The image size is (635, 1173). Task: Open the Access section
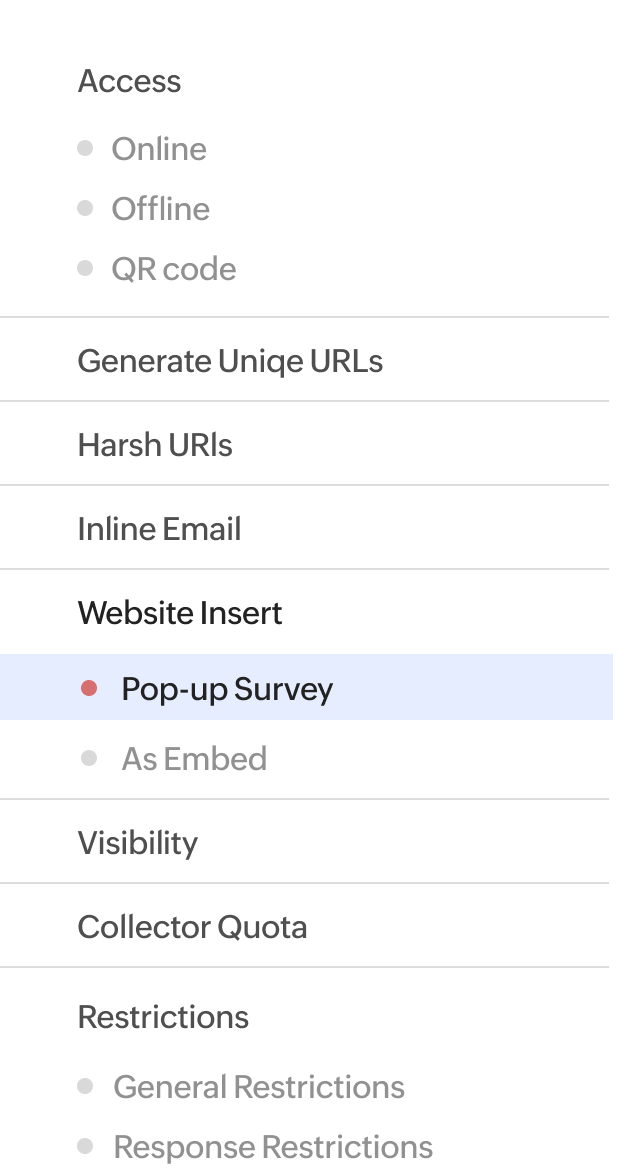coord(130,81)
